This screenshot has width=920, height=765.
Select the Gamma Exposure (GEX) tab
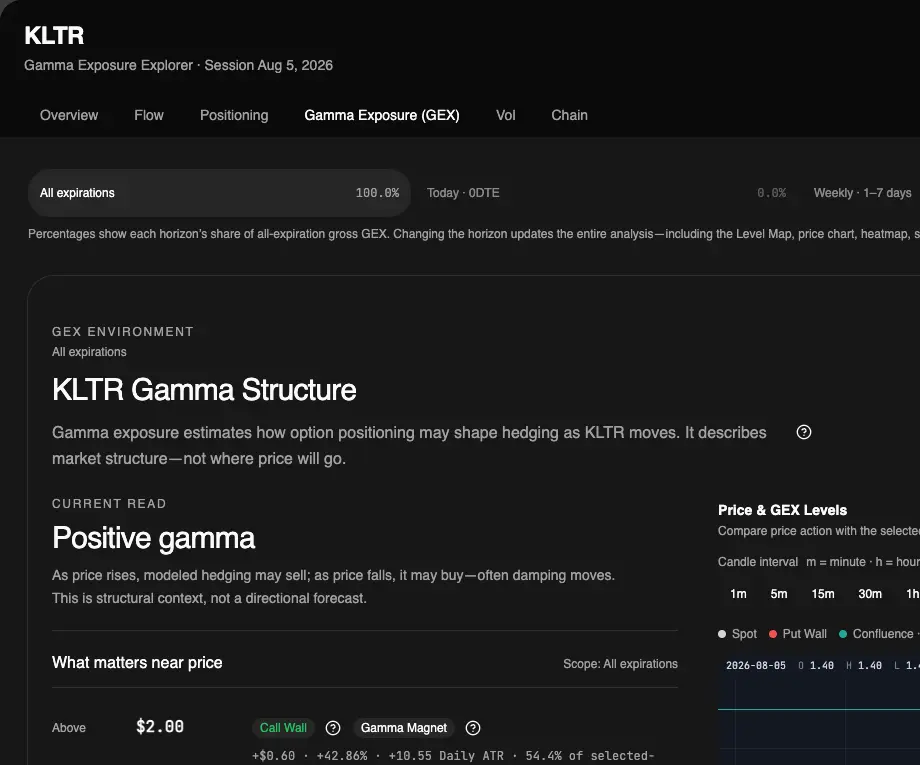381,115
